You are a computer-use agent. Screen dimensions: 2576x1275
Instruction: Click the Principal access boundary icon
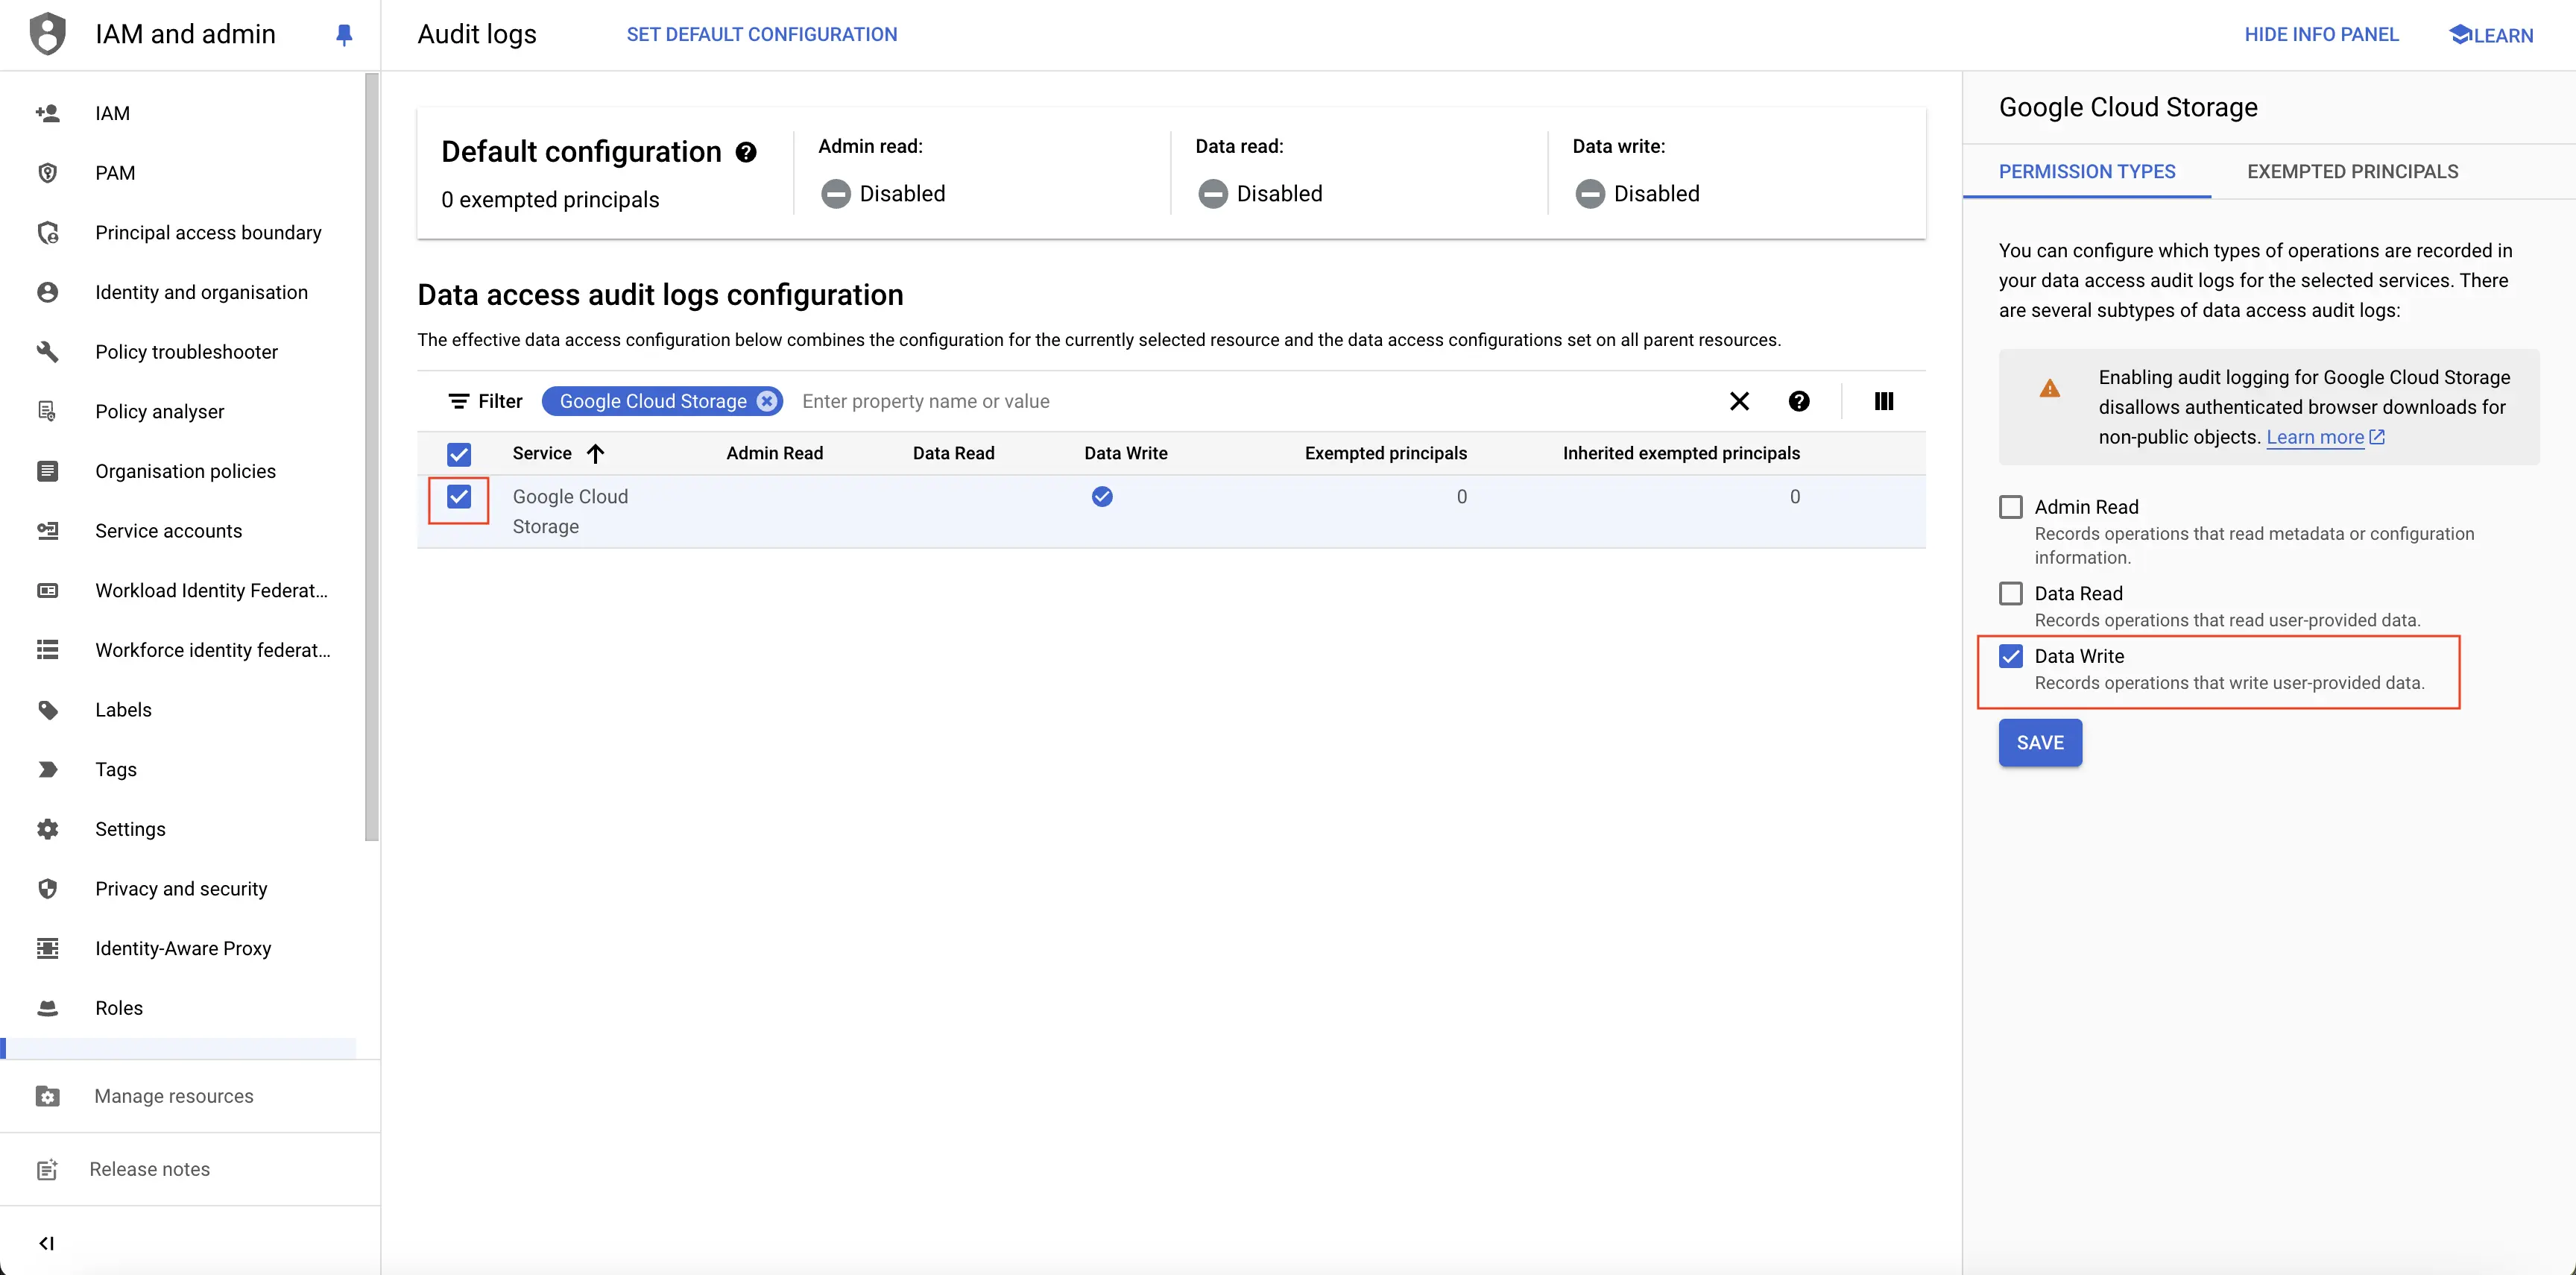(x=47, y=233)
